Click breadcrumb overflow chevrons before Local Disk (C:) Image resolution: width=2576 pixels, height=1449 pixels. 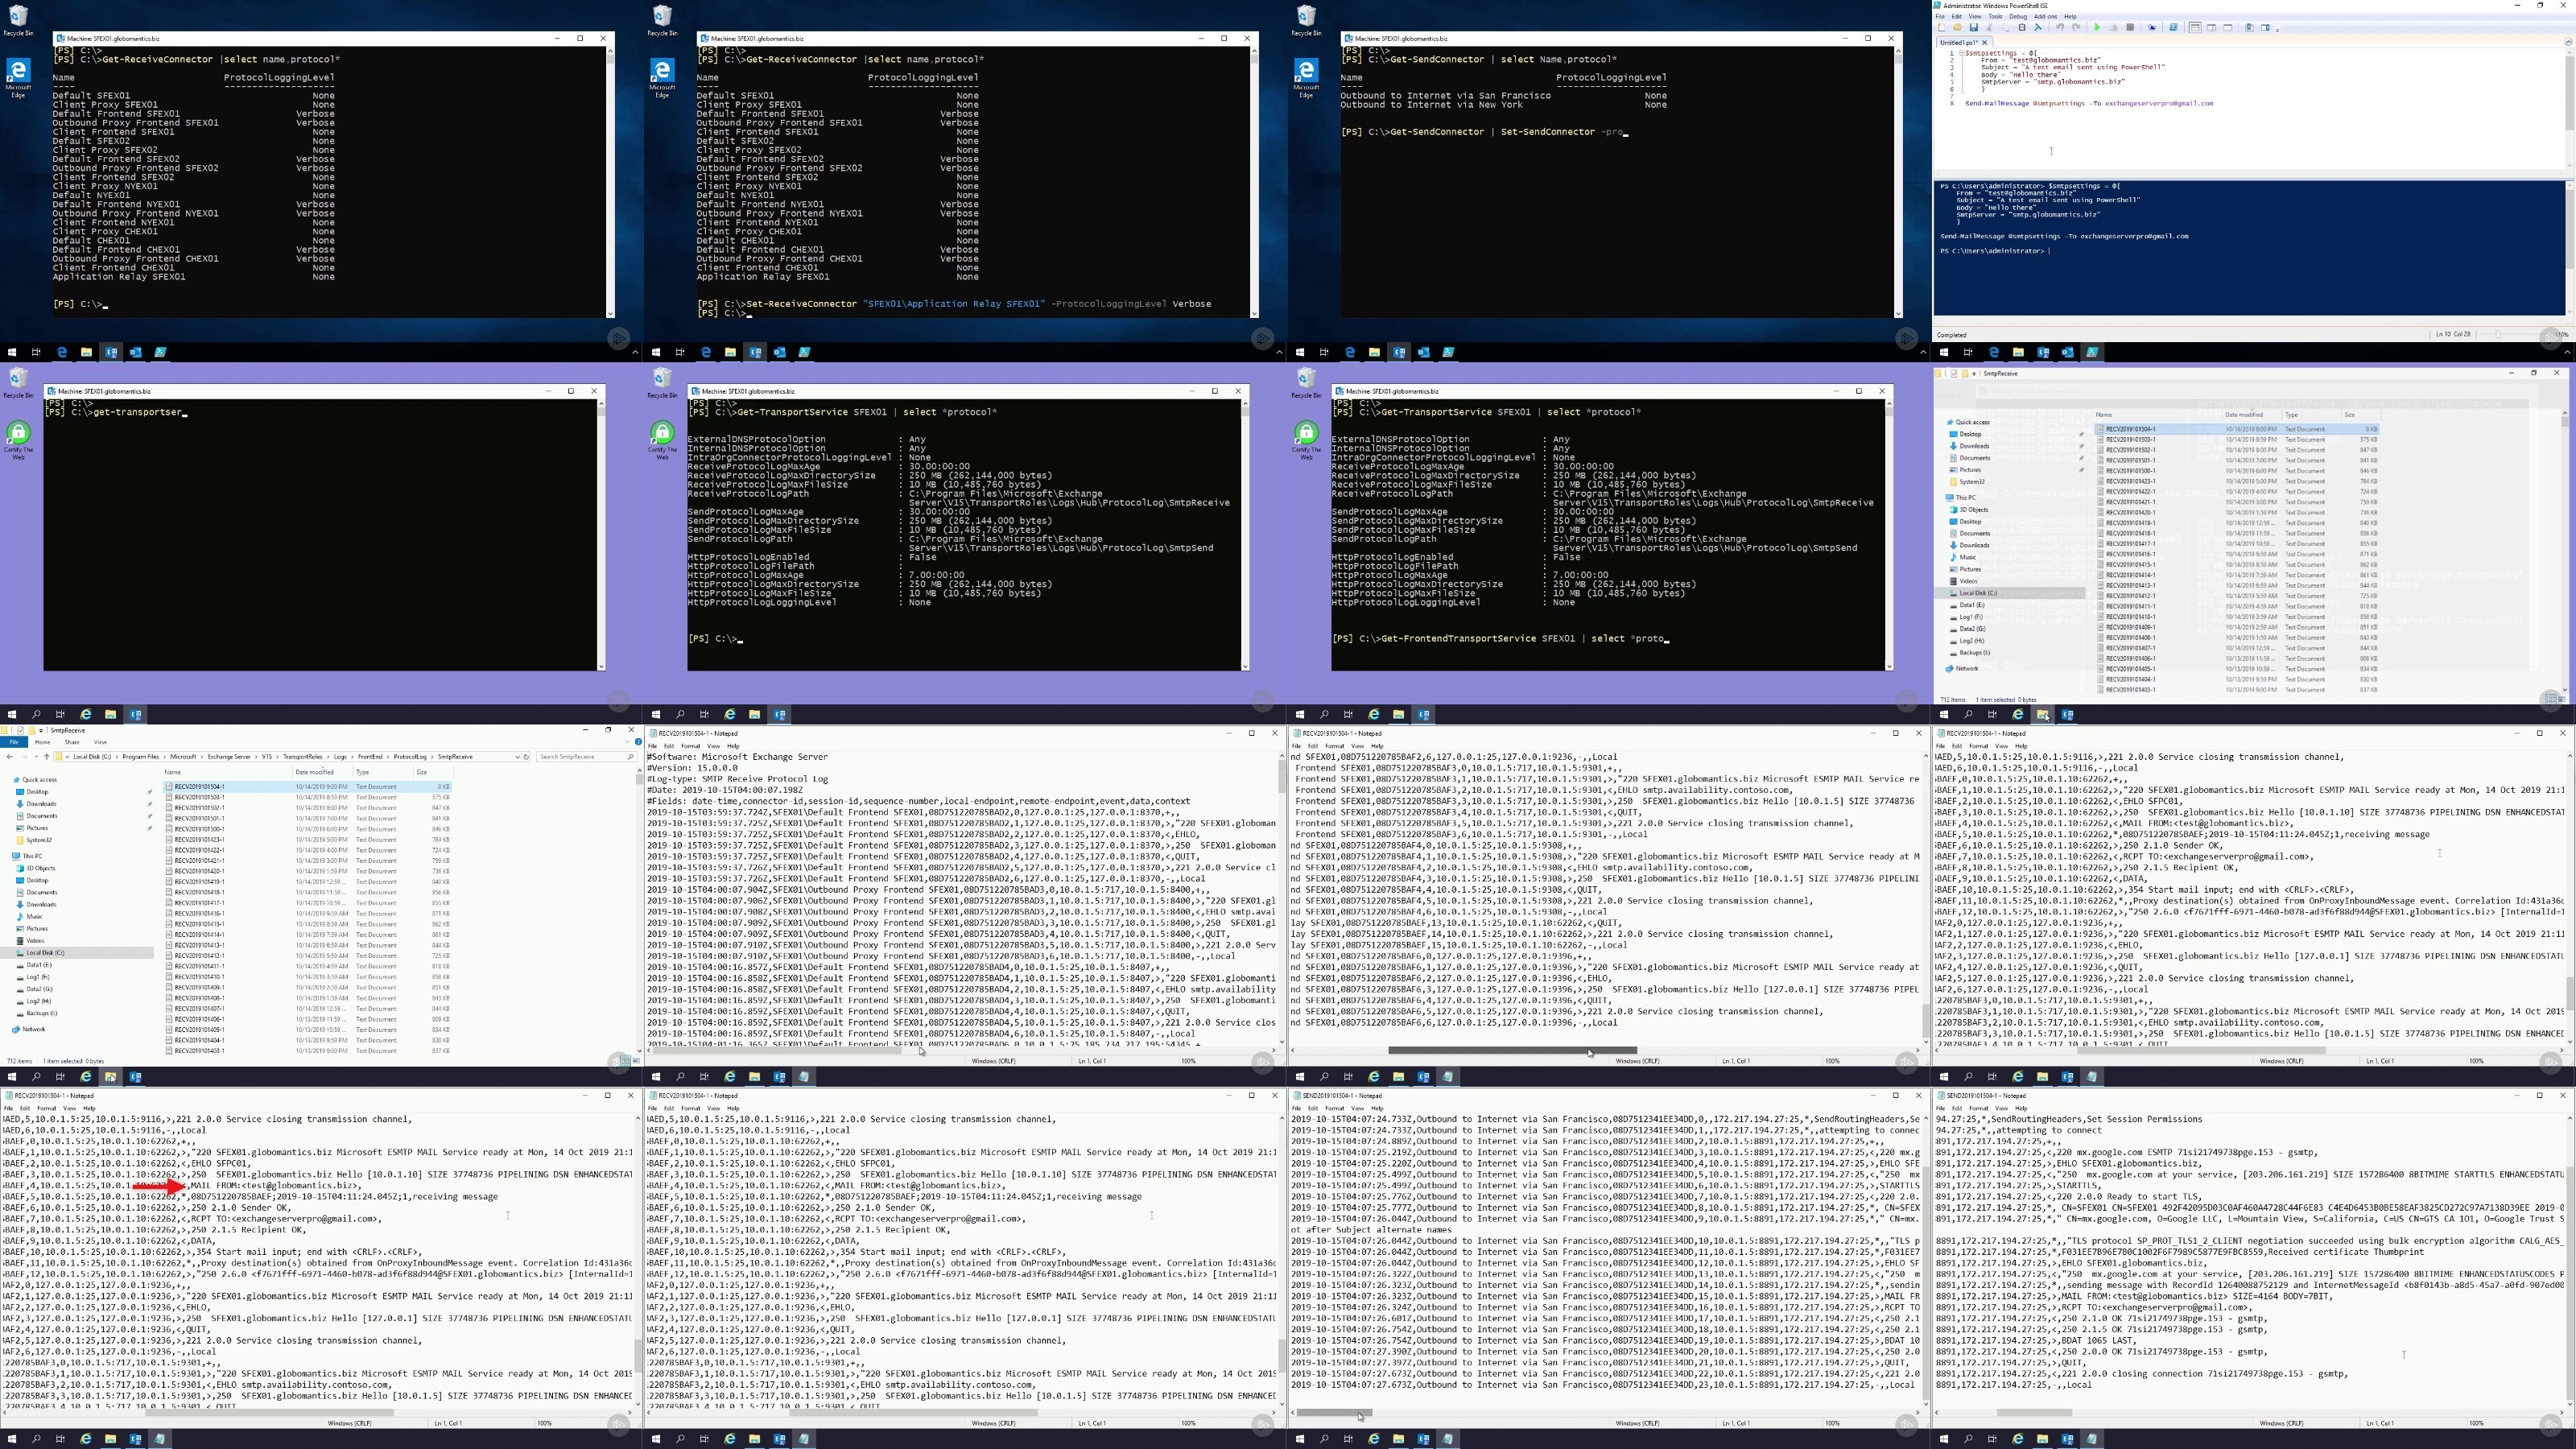point(67,757)
